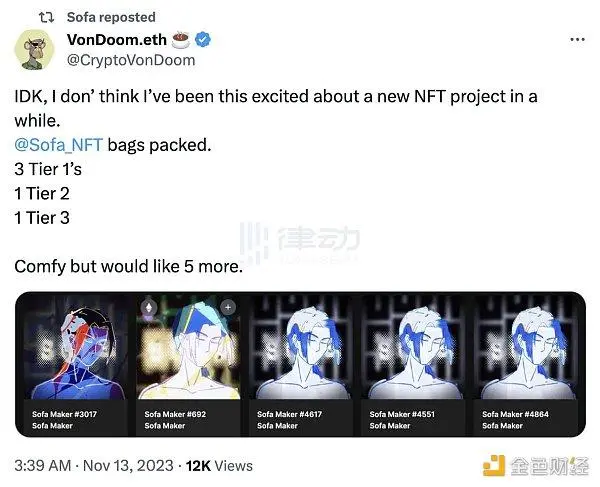Click the coffee cup emoji beside username

coord(181,40)
